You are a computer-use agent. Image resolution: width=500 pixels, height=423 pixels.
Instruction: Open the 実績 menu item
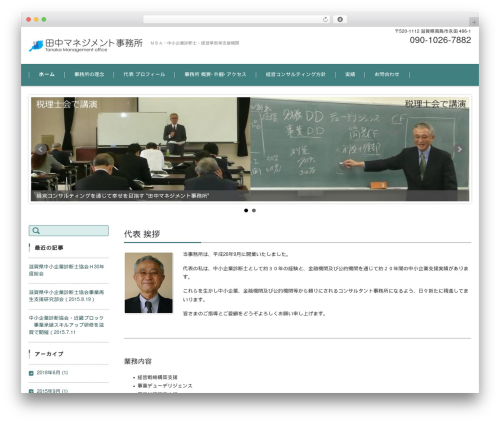pyautogui.click(x=350, y=74)
